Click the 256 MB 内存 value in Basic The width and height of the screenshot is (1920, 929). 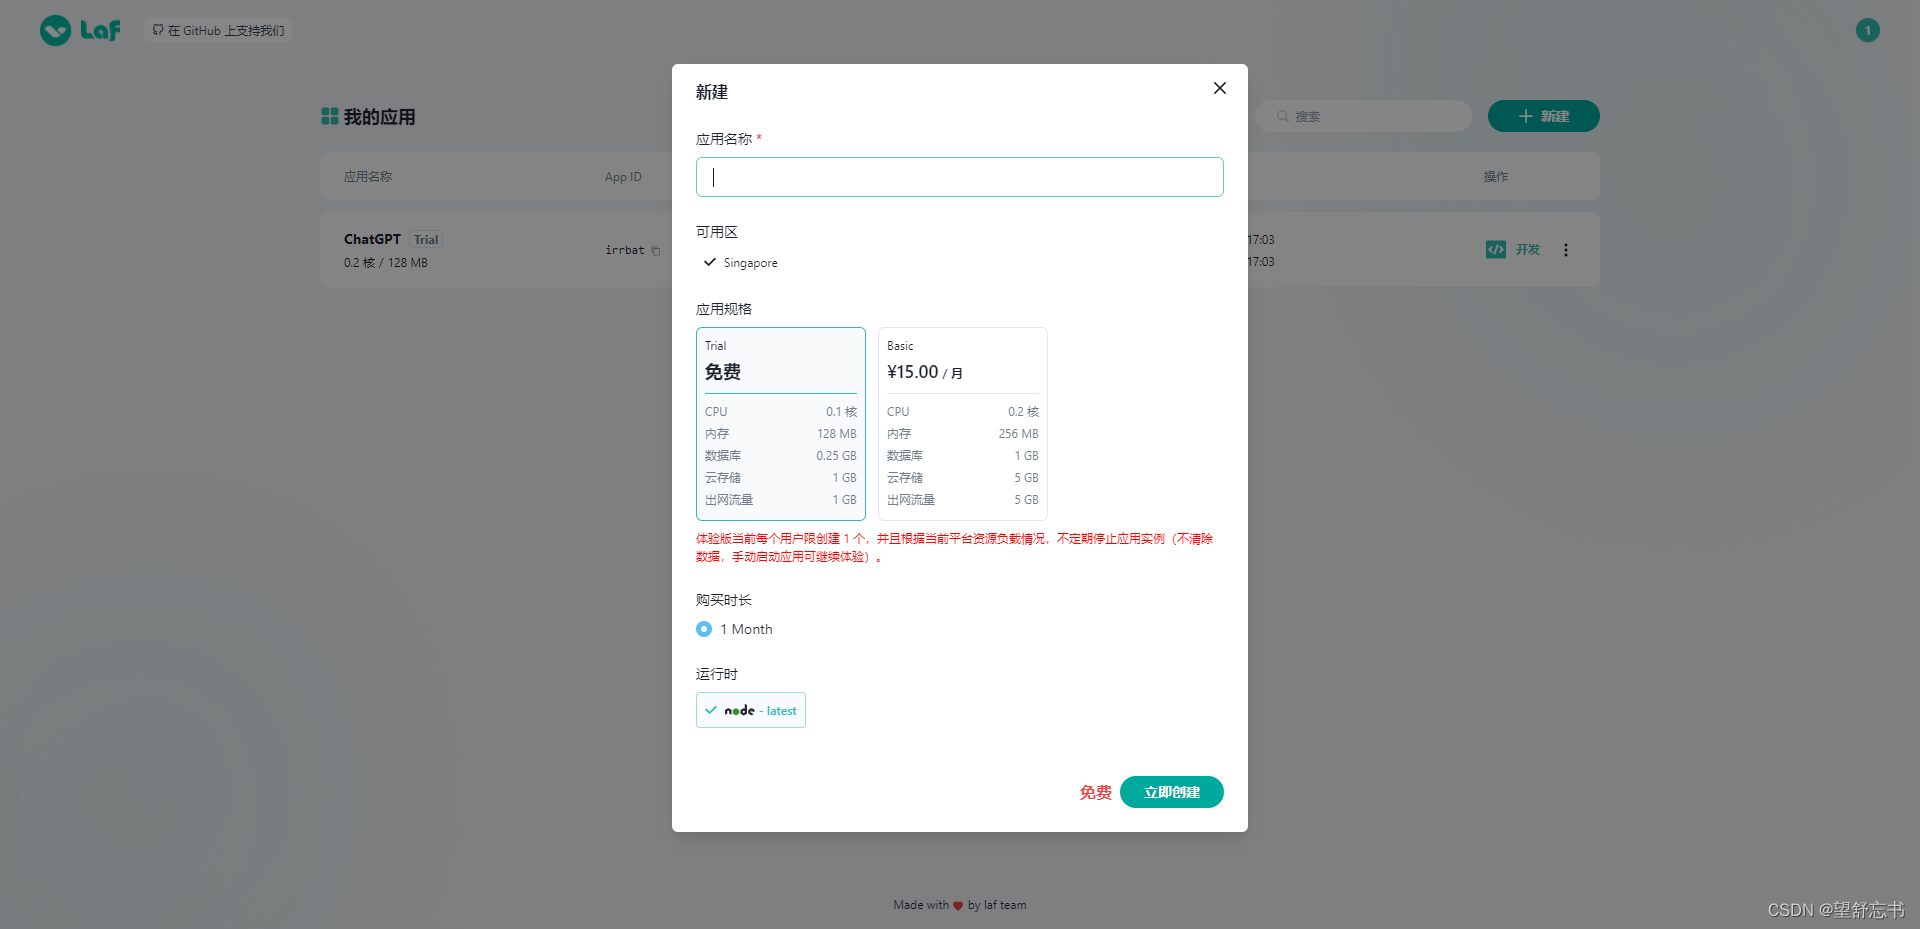(1018, 434)
